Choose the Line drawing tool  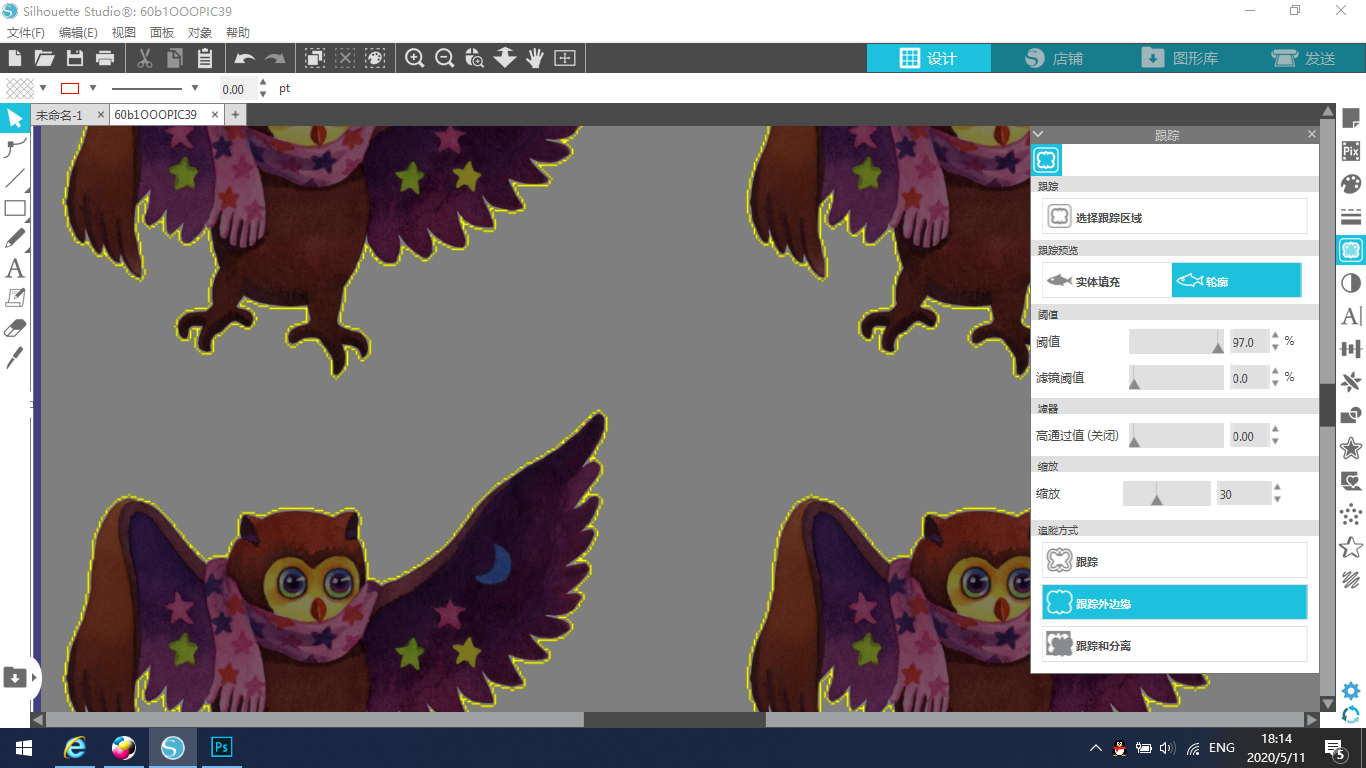(15, 179)
